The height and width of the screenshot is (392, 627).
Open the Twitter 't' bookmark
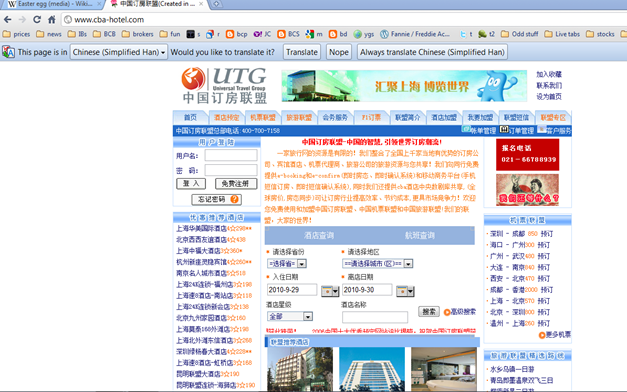466,34
